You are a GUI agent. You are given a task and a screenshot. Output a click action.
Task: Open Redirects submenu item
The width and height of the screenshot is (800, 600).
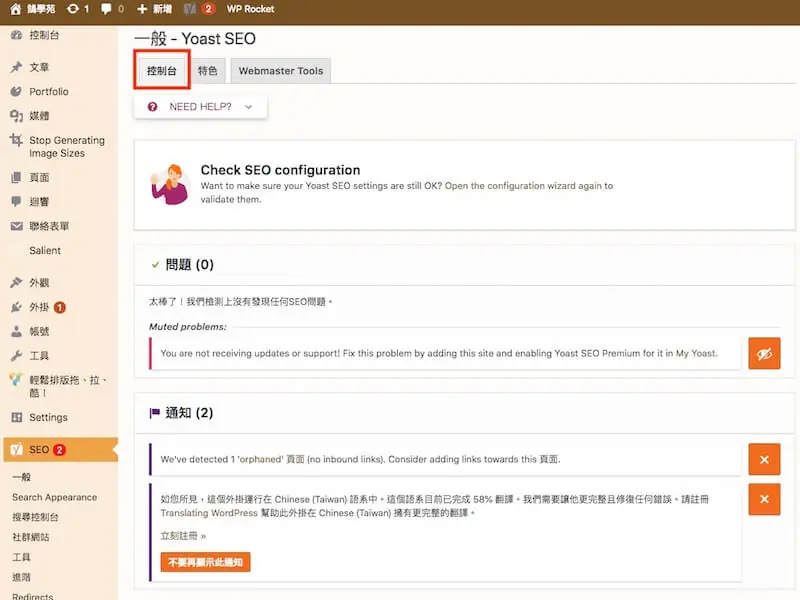33,596
